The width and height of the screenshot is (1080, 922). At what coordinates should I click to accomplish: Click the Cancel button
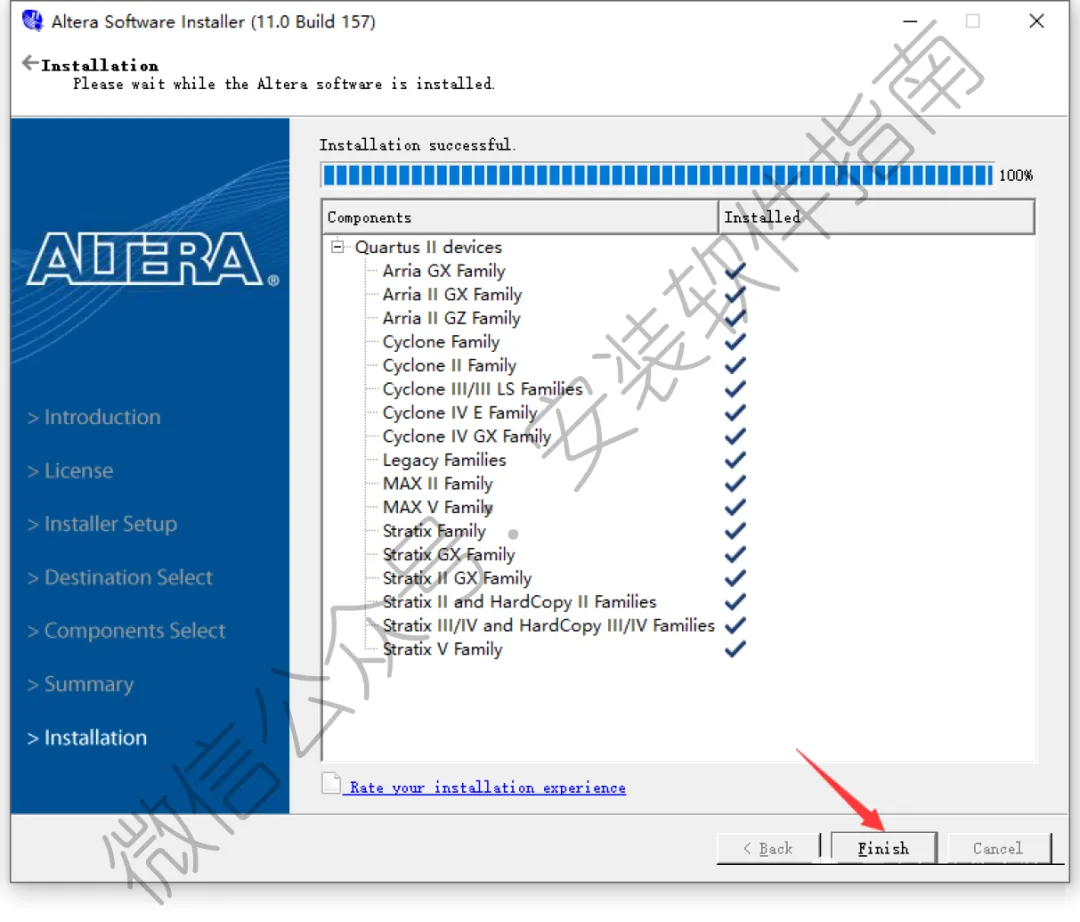click(x=999, y=848)
